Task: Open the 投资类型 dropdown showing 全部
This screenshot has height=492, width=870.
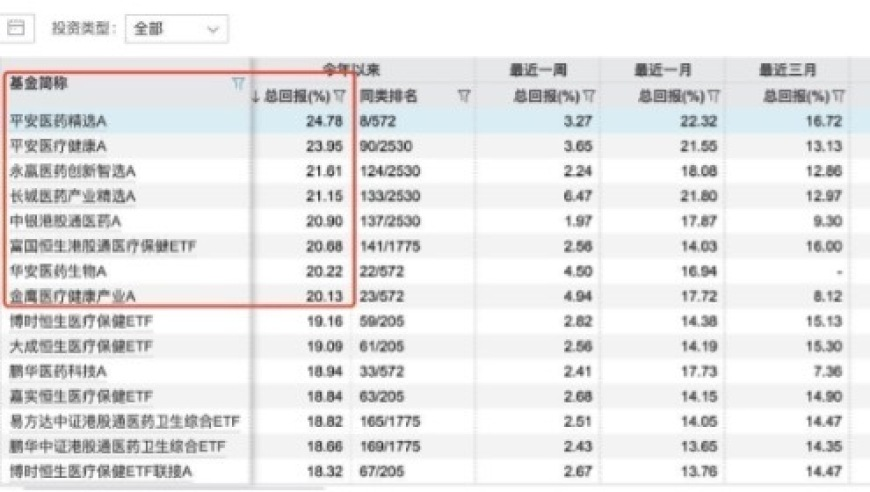Action: pyautogui.click(x=176, y=29)
